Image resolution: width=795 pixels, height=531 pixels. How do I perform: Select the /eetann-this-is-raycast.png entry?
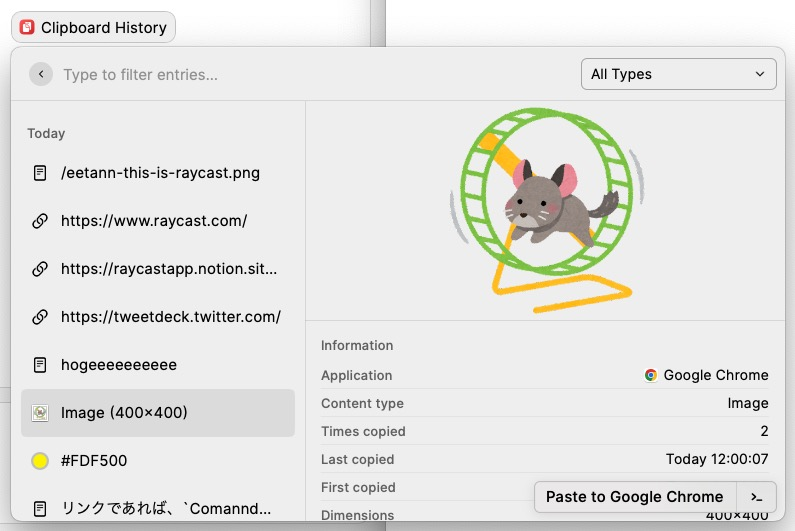point(158,173)
